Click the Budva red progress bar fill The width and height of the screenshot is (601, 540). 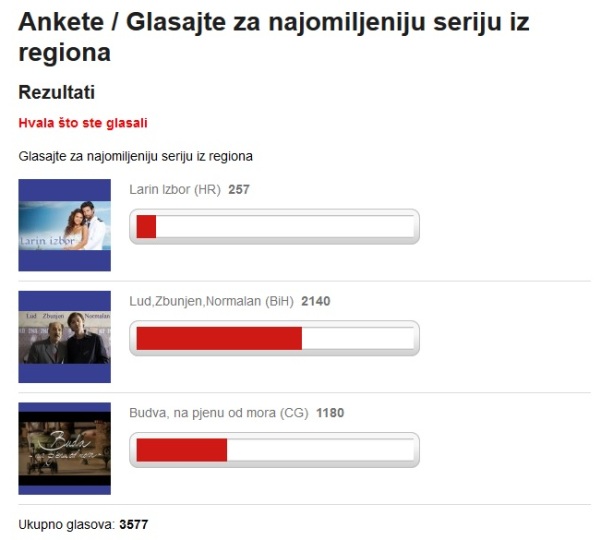(182, 450)
